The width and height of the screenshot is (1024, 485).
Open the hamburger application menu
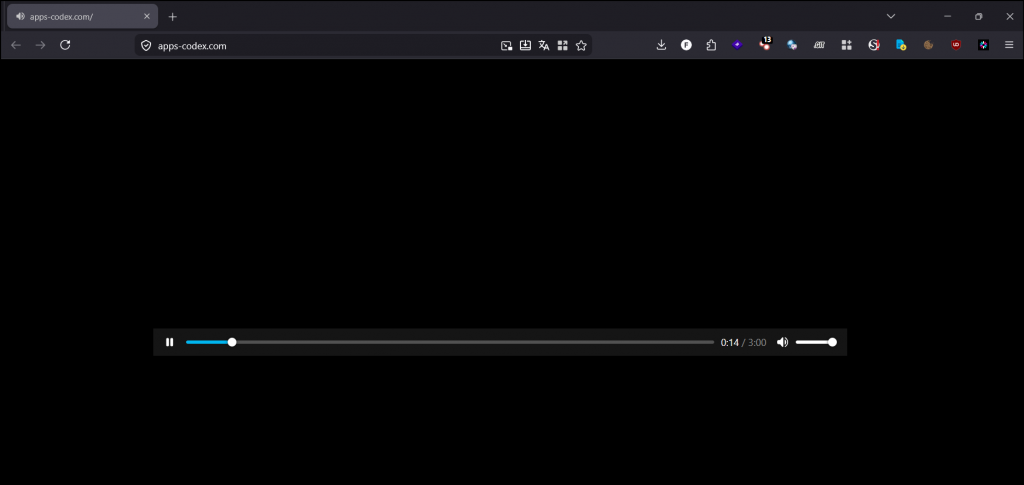pyautogui.click(x=1008, y=45)
